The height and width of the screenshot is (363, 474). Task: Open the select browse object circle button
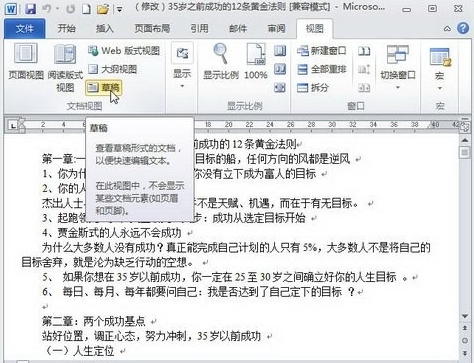465,341
